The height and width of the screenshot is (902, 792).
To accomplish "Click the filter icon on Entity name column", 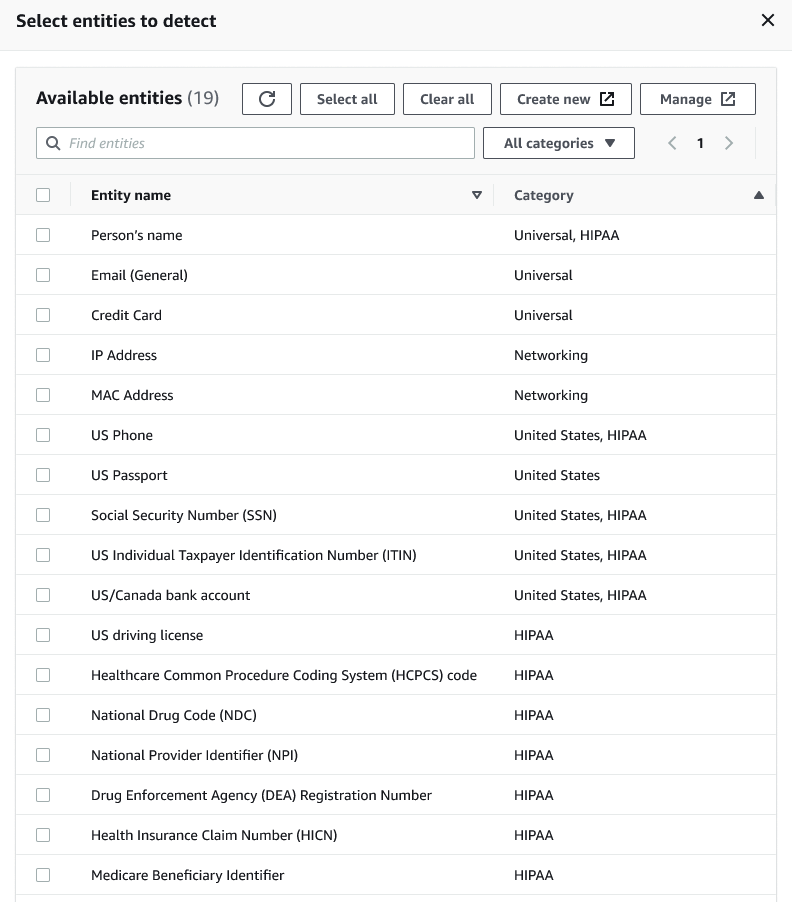I will [x=477, y=195].
